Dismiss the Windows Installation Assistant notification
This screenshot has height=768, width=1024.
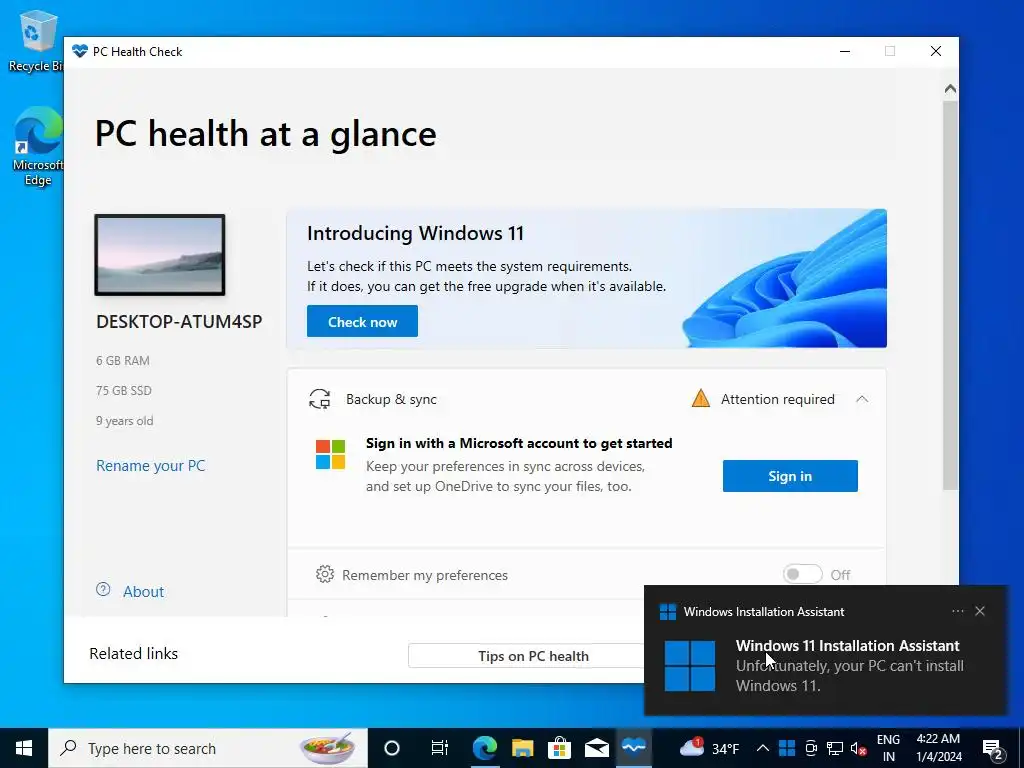tap(980, 611)
